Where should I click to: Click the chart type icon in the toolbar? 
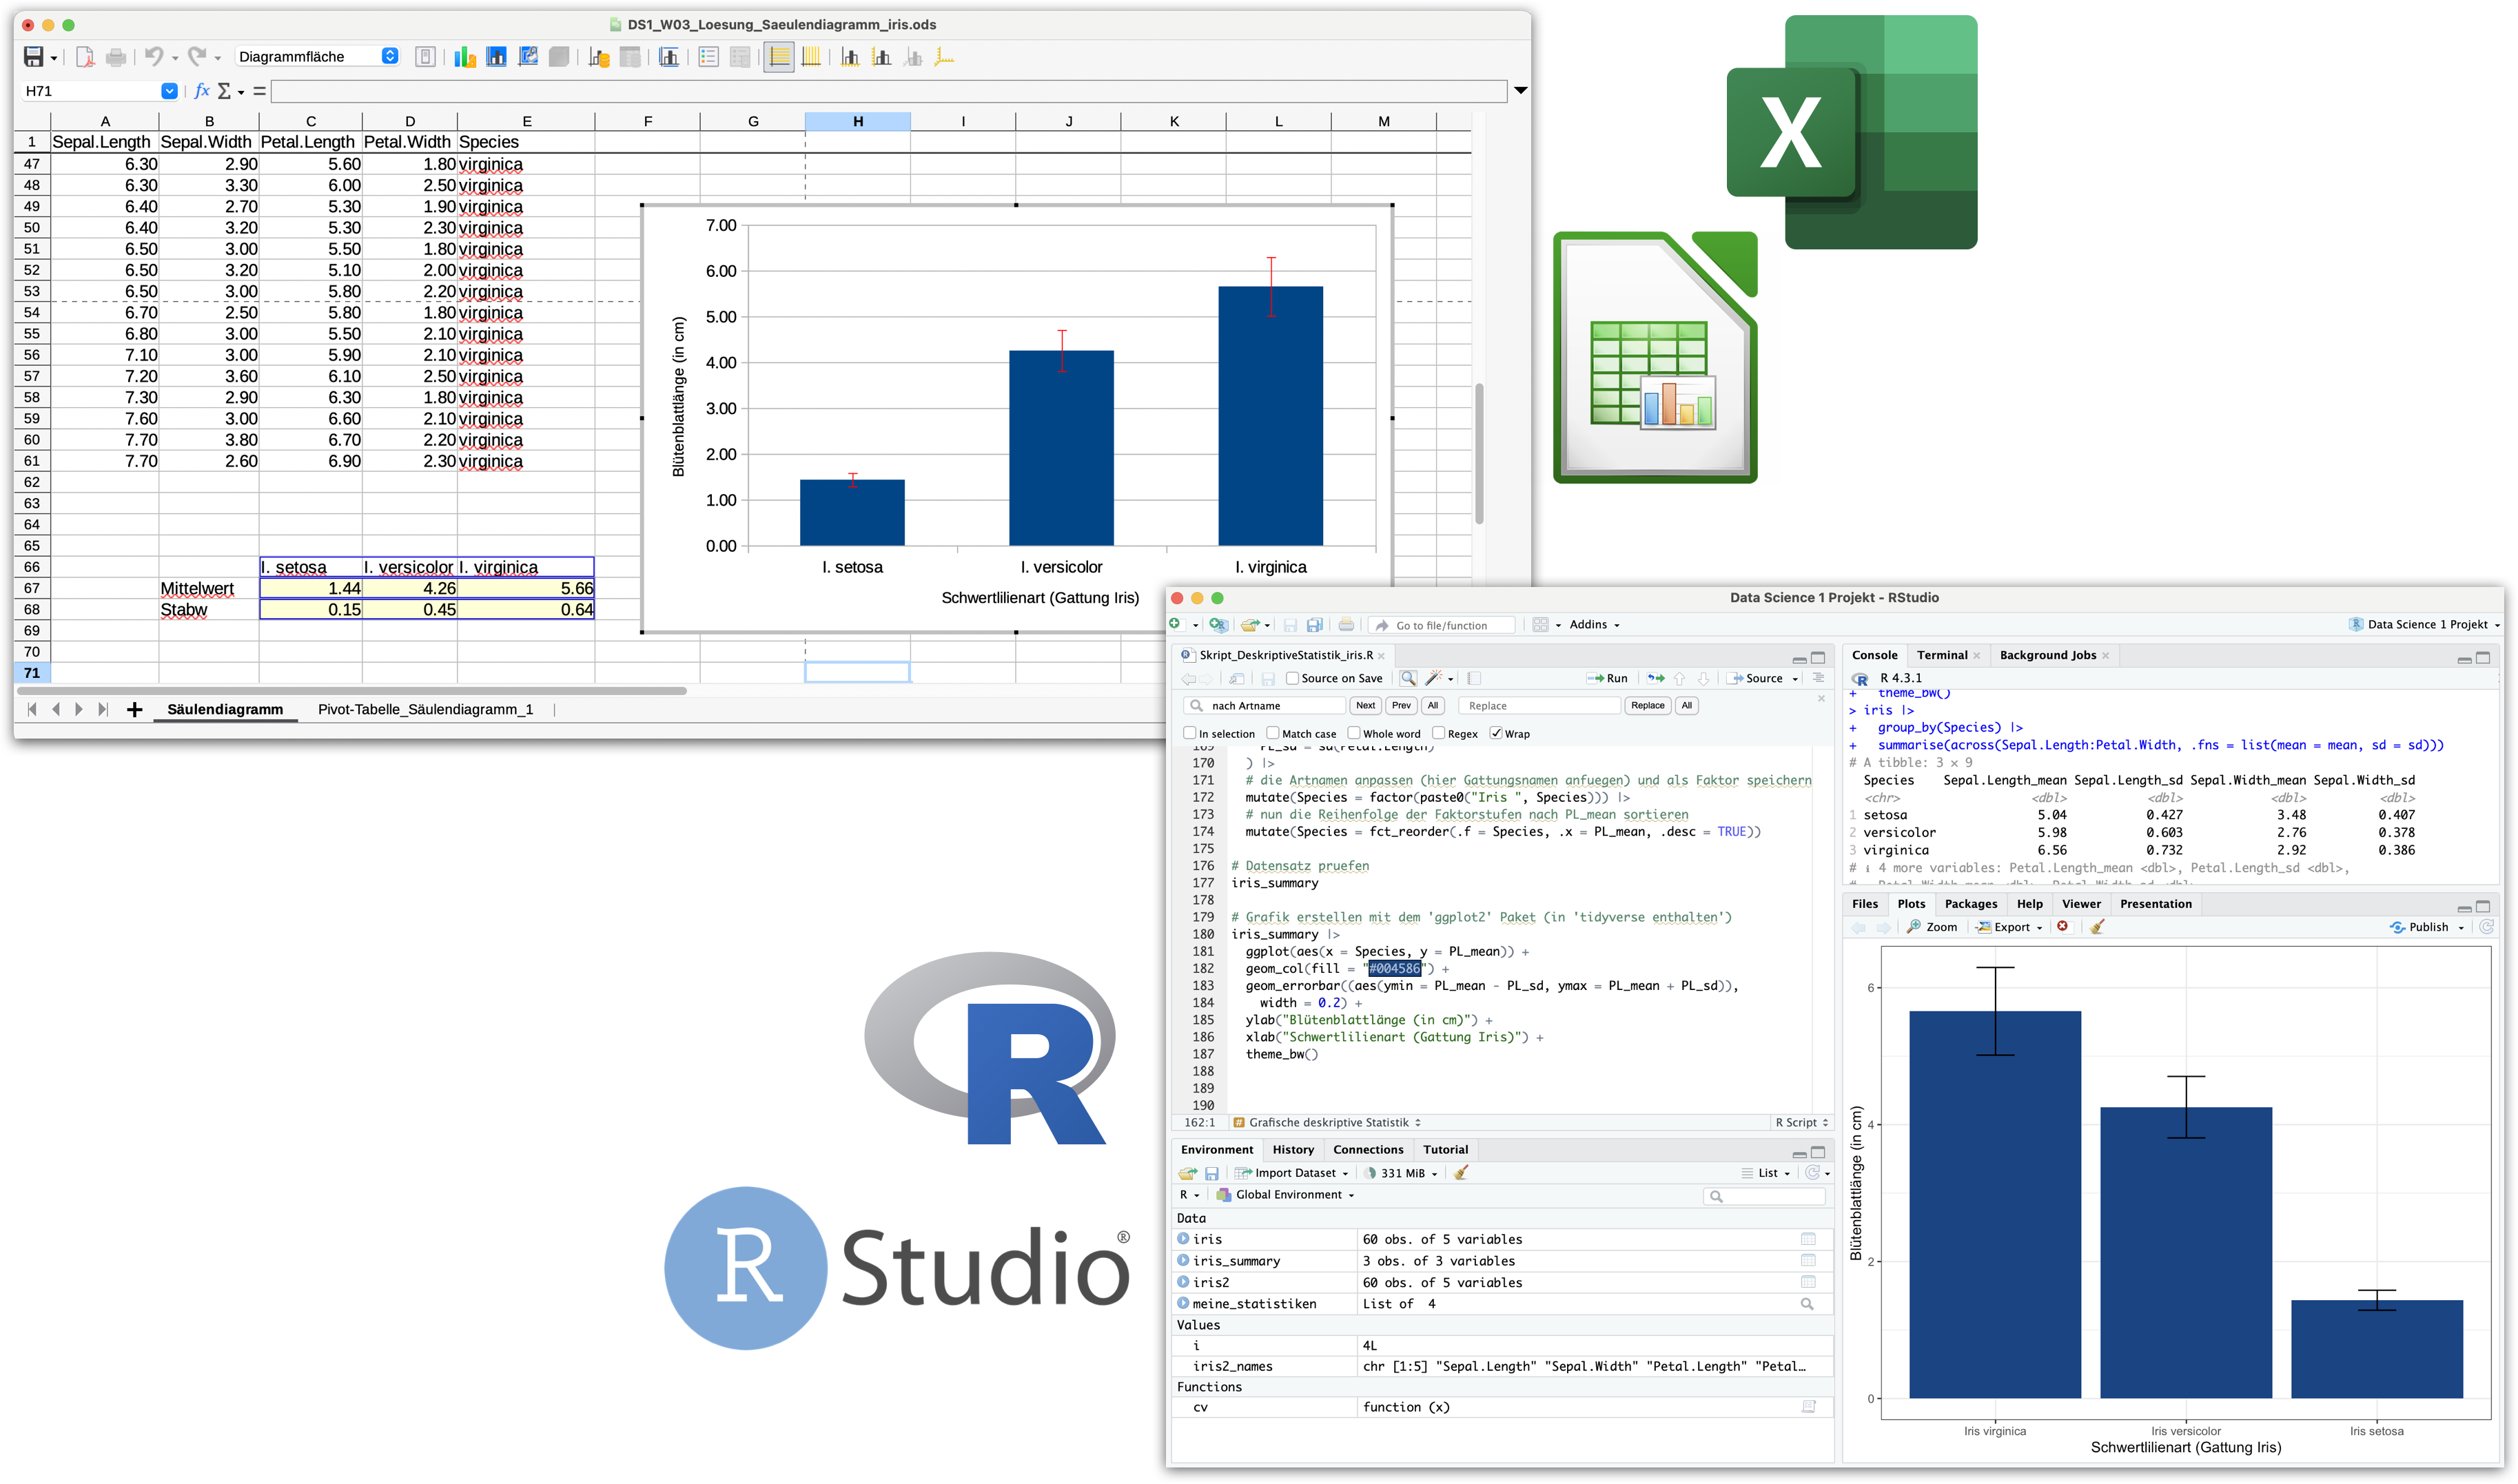coord(464,57)
